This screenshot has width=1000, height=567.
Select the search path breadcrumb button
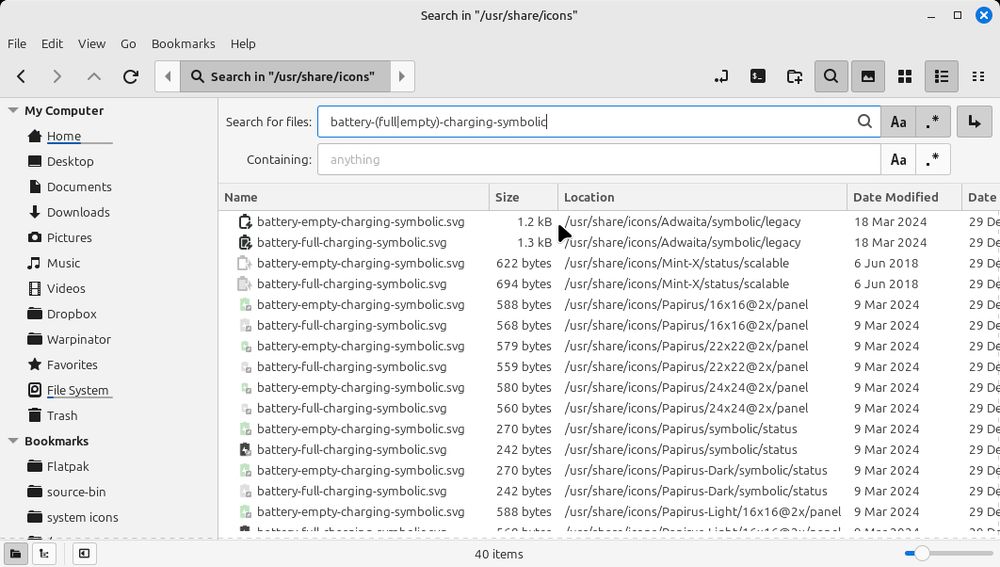pyautogui.click(x=285, y=77)
